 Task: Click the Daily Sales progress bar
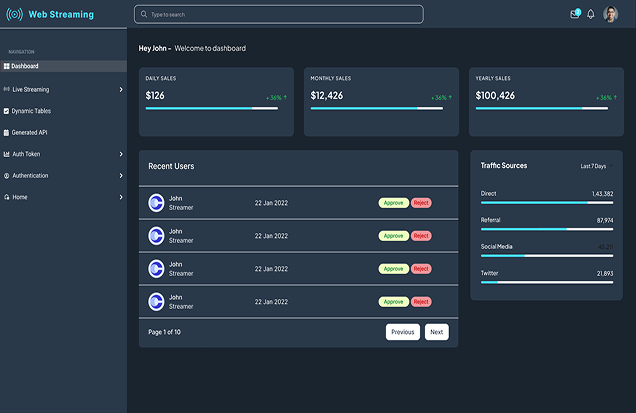[x=212, y=108]
